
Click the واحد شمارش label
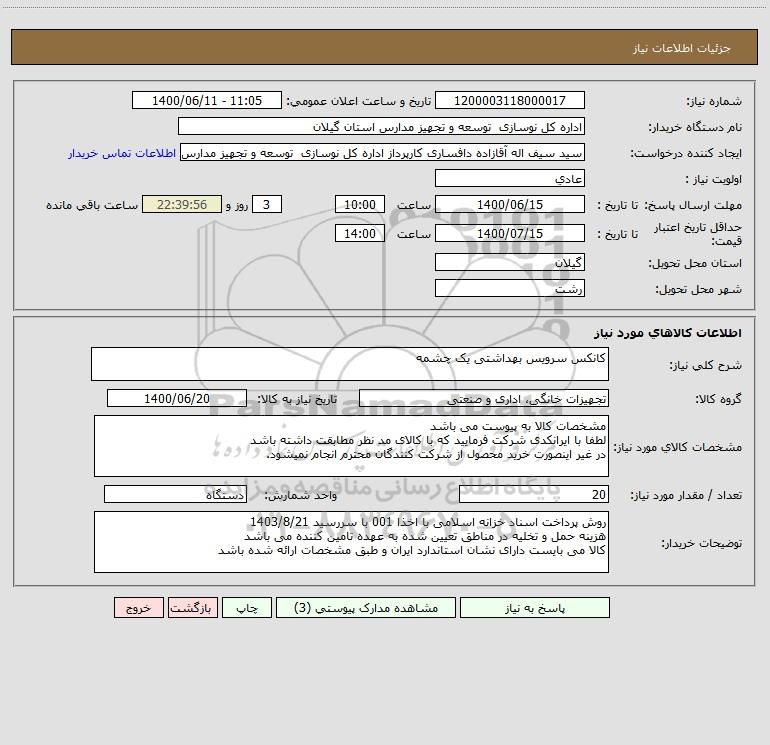click(x=301, y=496)
